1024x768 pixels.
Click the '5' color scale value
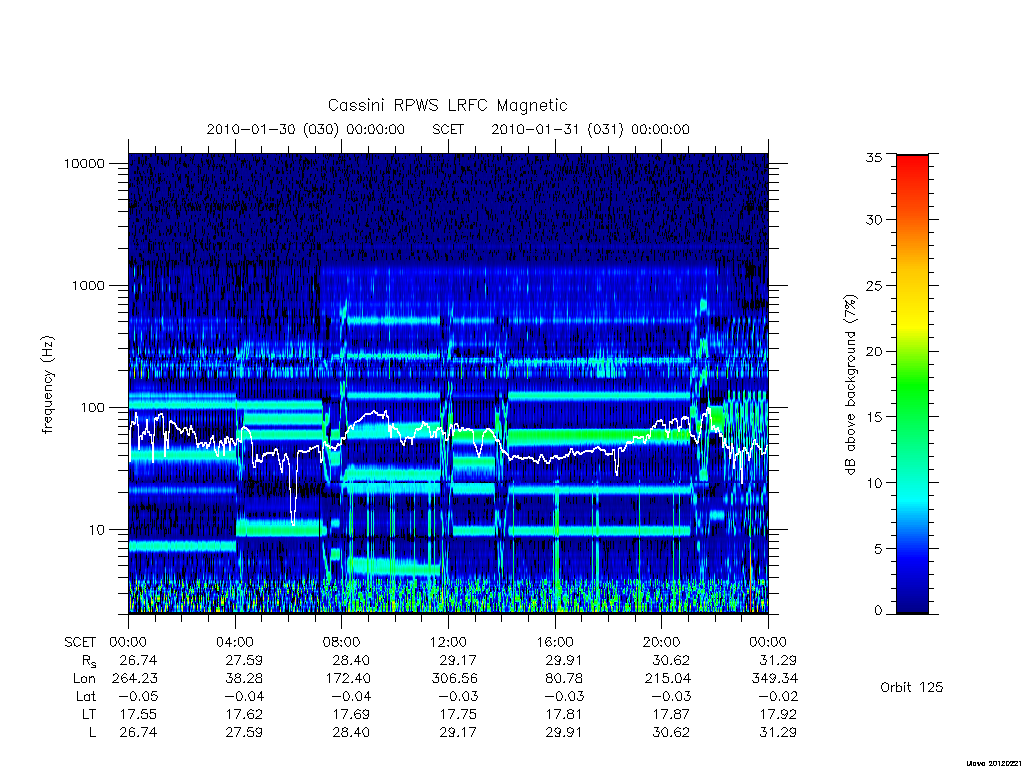[878, 549]
